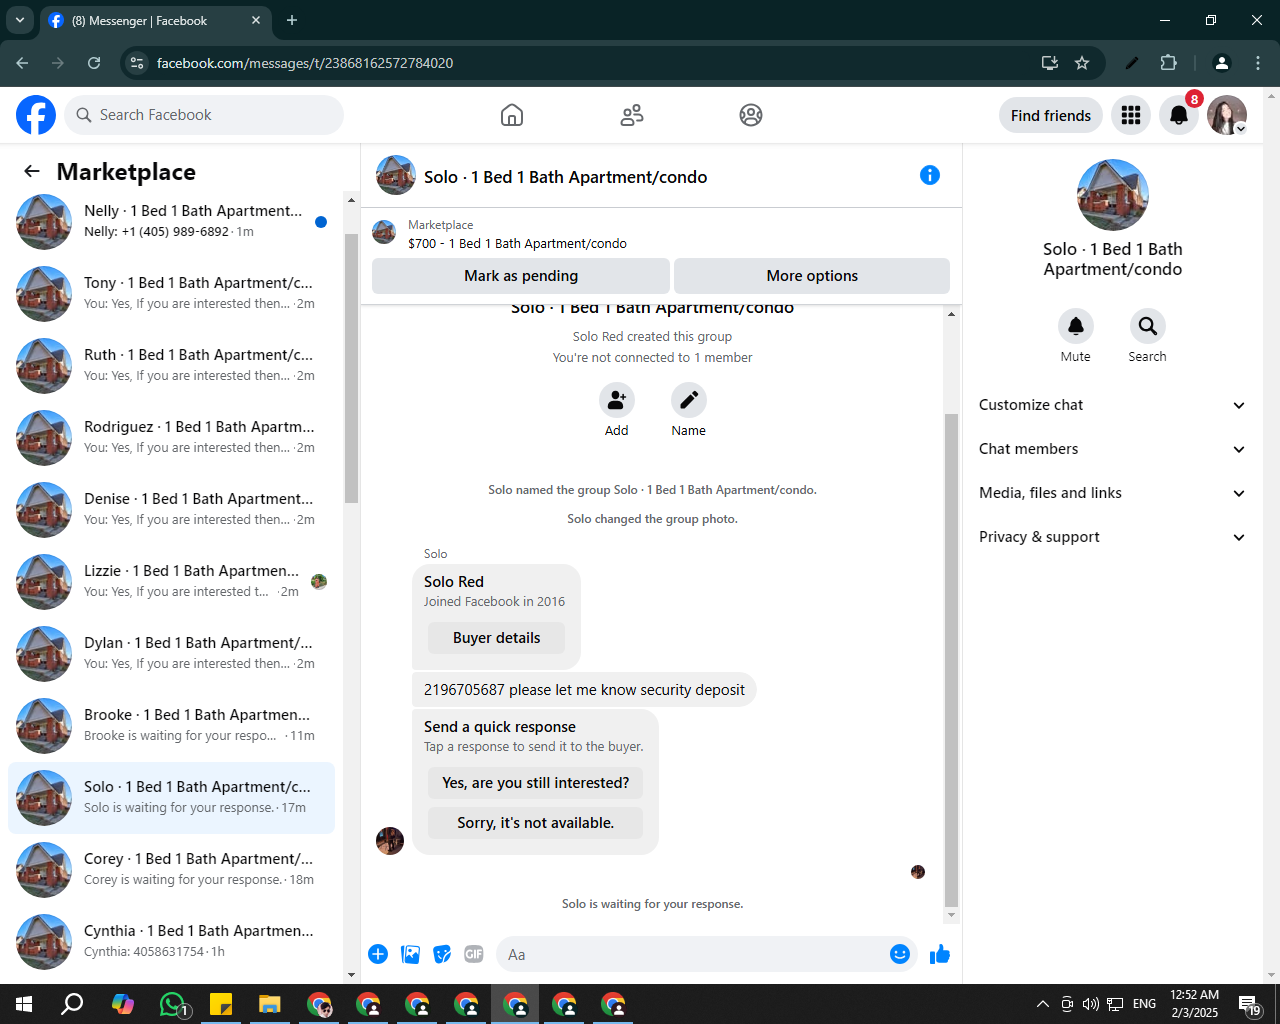Click the large Solo group photo
The width and height of the screenshot is (1280, 1024).
pyautogui.click(x=1113, y=195)
